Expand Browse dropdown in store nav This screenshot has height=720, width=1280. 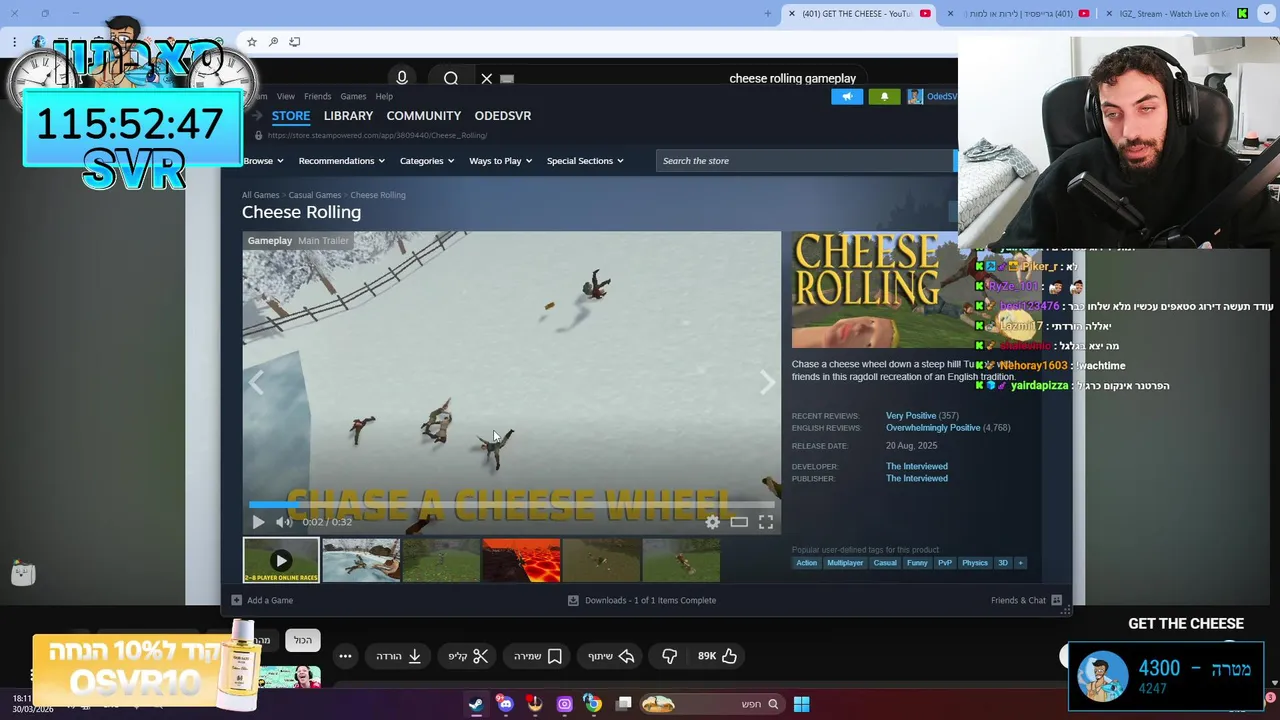(263, 161)
